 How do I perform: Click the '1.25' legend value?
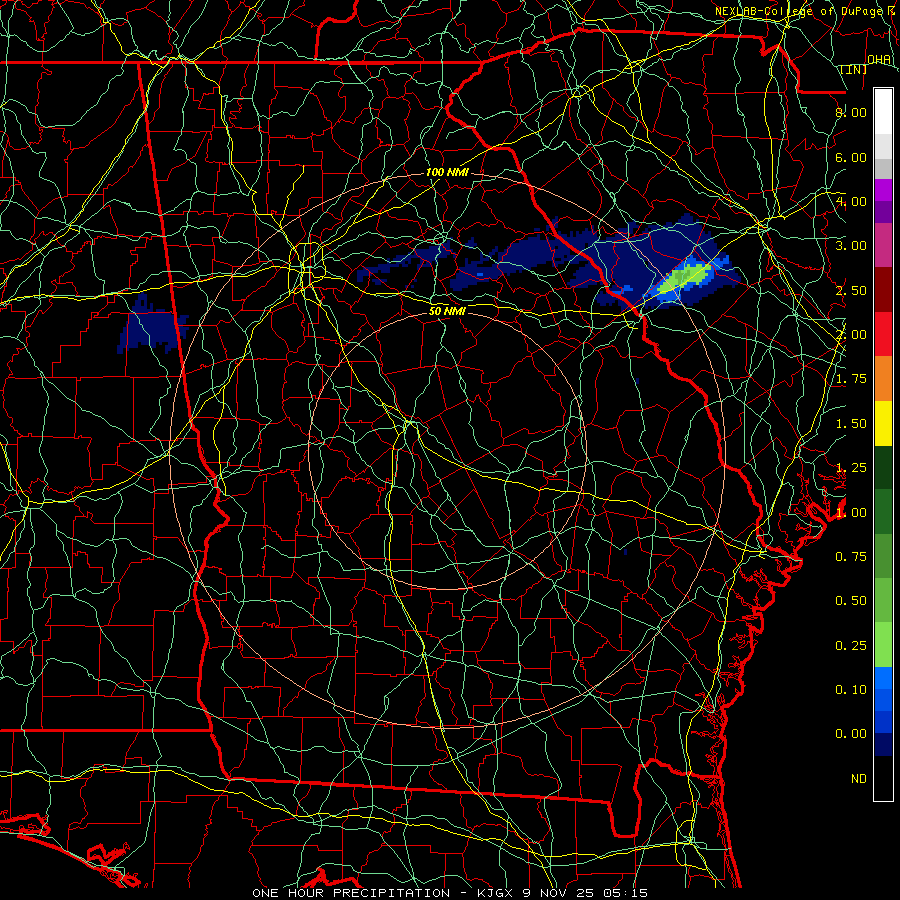(x=851, y=468)
